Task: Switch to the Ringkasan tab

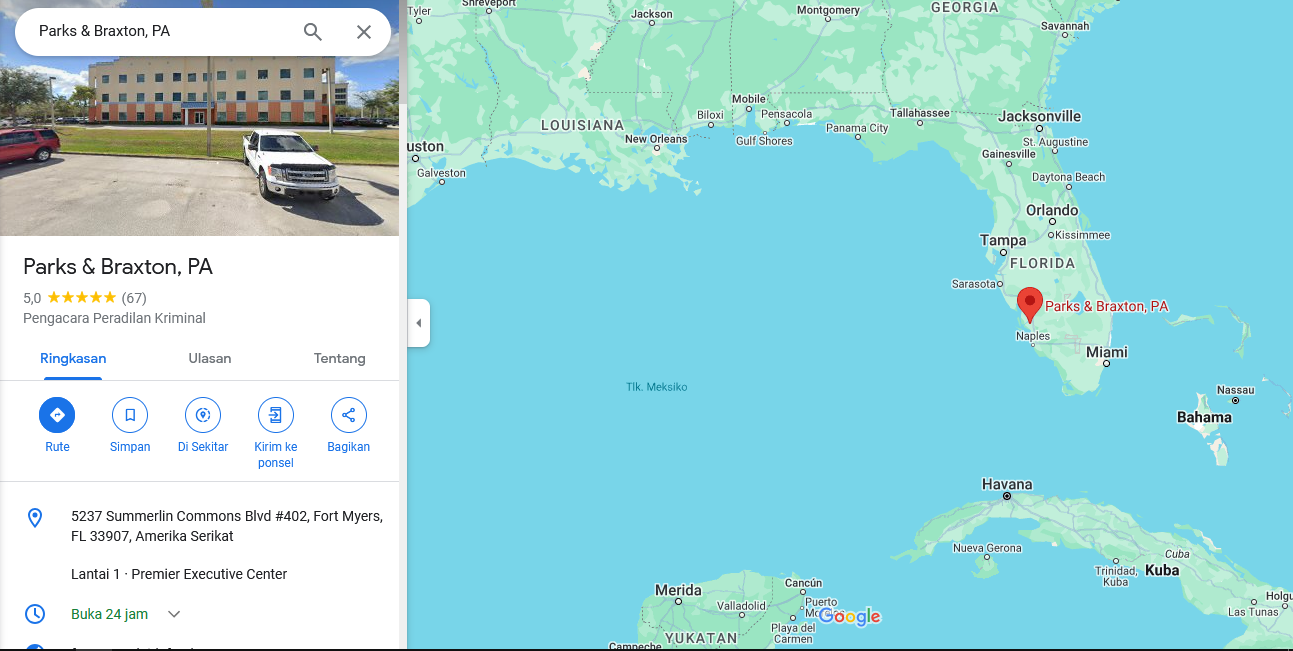Action: pos(73,359)
